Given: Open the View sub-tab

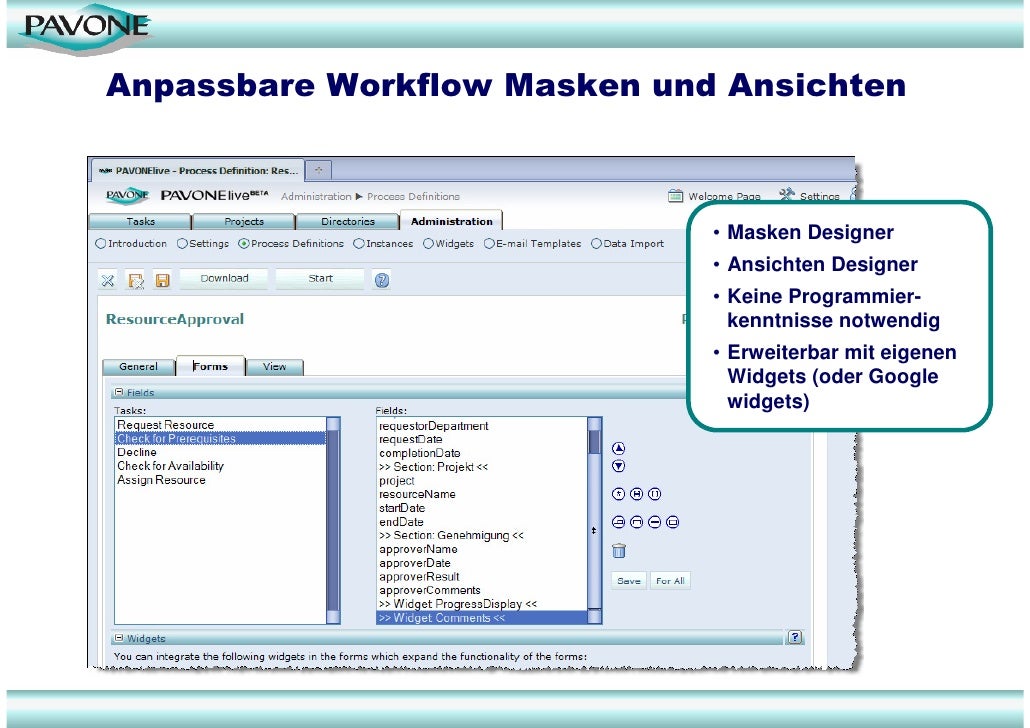Looking at the screenshot, I should [275, 367].
